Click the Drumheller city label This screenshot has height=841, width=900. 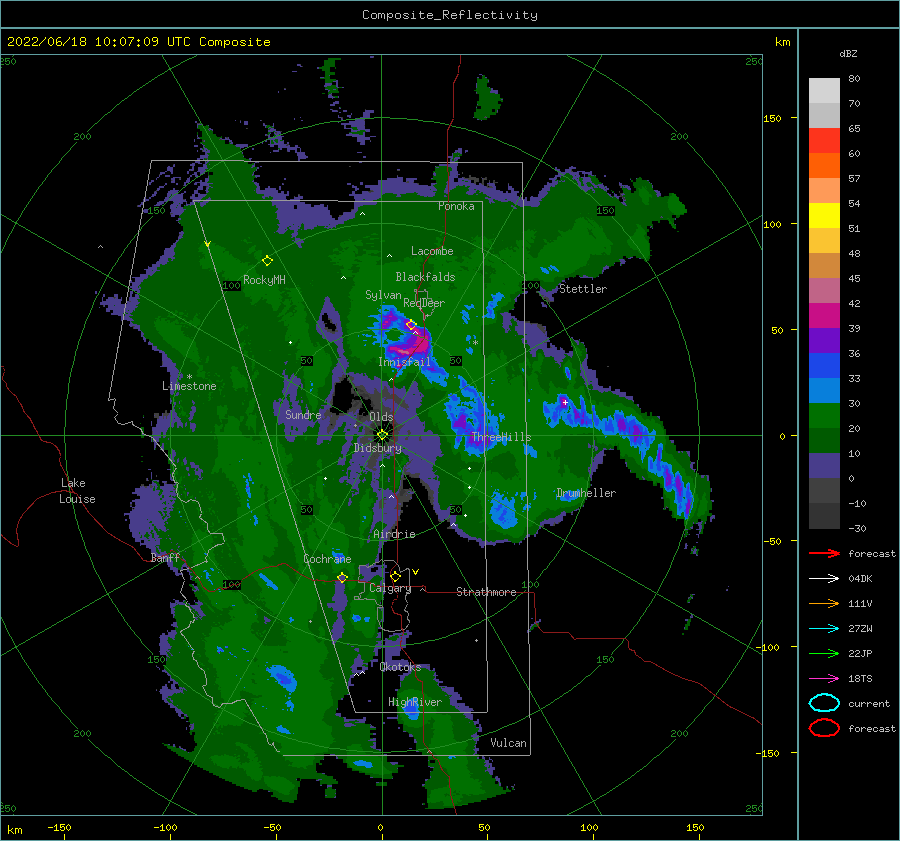(x=586, y=493)
